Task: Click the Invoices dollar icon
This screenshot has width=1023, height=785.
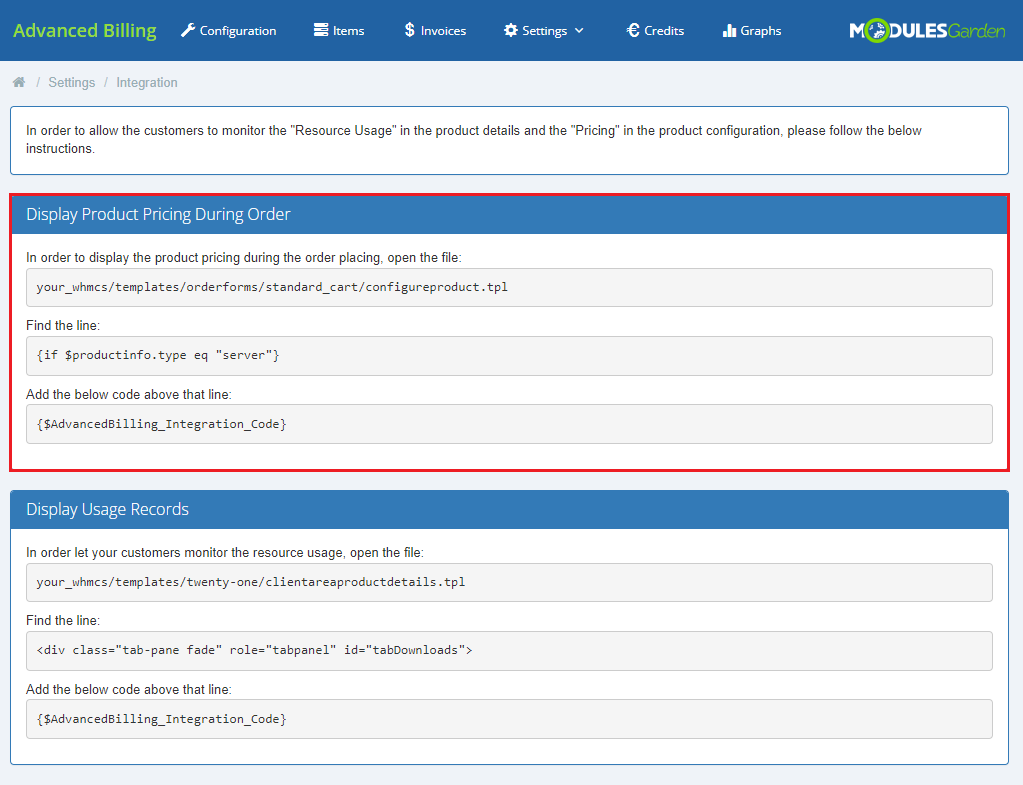Action: (x=409, y=30)
